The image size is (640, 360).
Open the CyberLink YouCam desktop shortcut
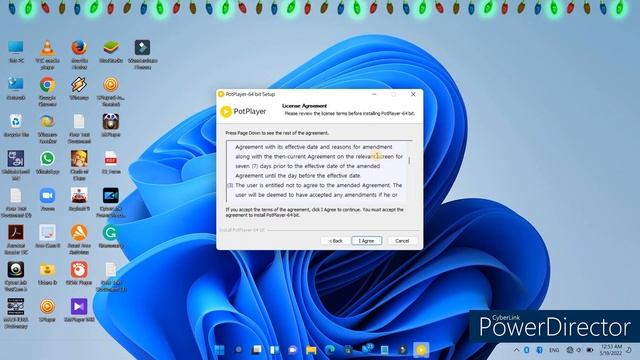tap(16, 276)
